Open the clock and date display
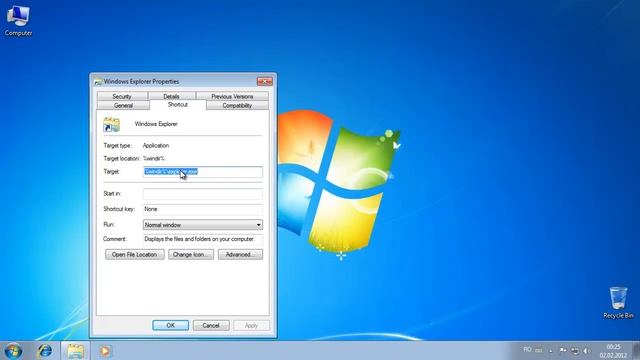This screenshot has width=640, height=360. click(613, 351)
